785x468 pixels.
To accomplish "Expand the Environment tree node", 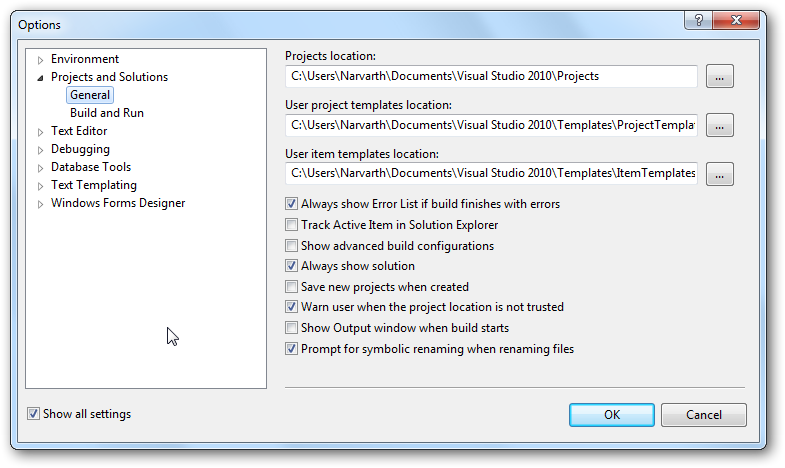I will pyautogui.click(x=41, y=60).
